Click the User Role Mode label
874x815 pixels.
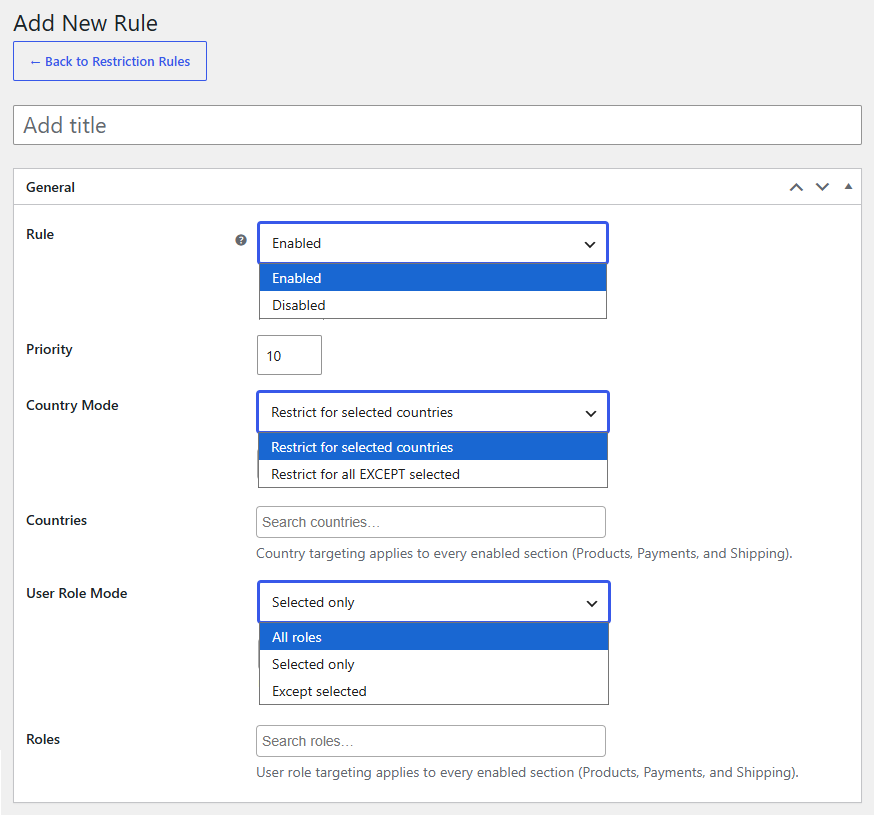click(76, 593)
